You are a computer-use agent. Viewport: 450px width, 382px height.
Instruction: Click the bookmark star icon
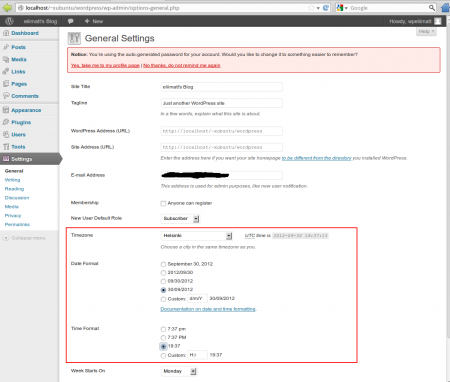(311, 8)
